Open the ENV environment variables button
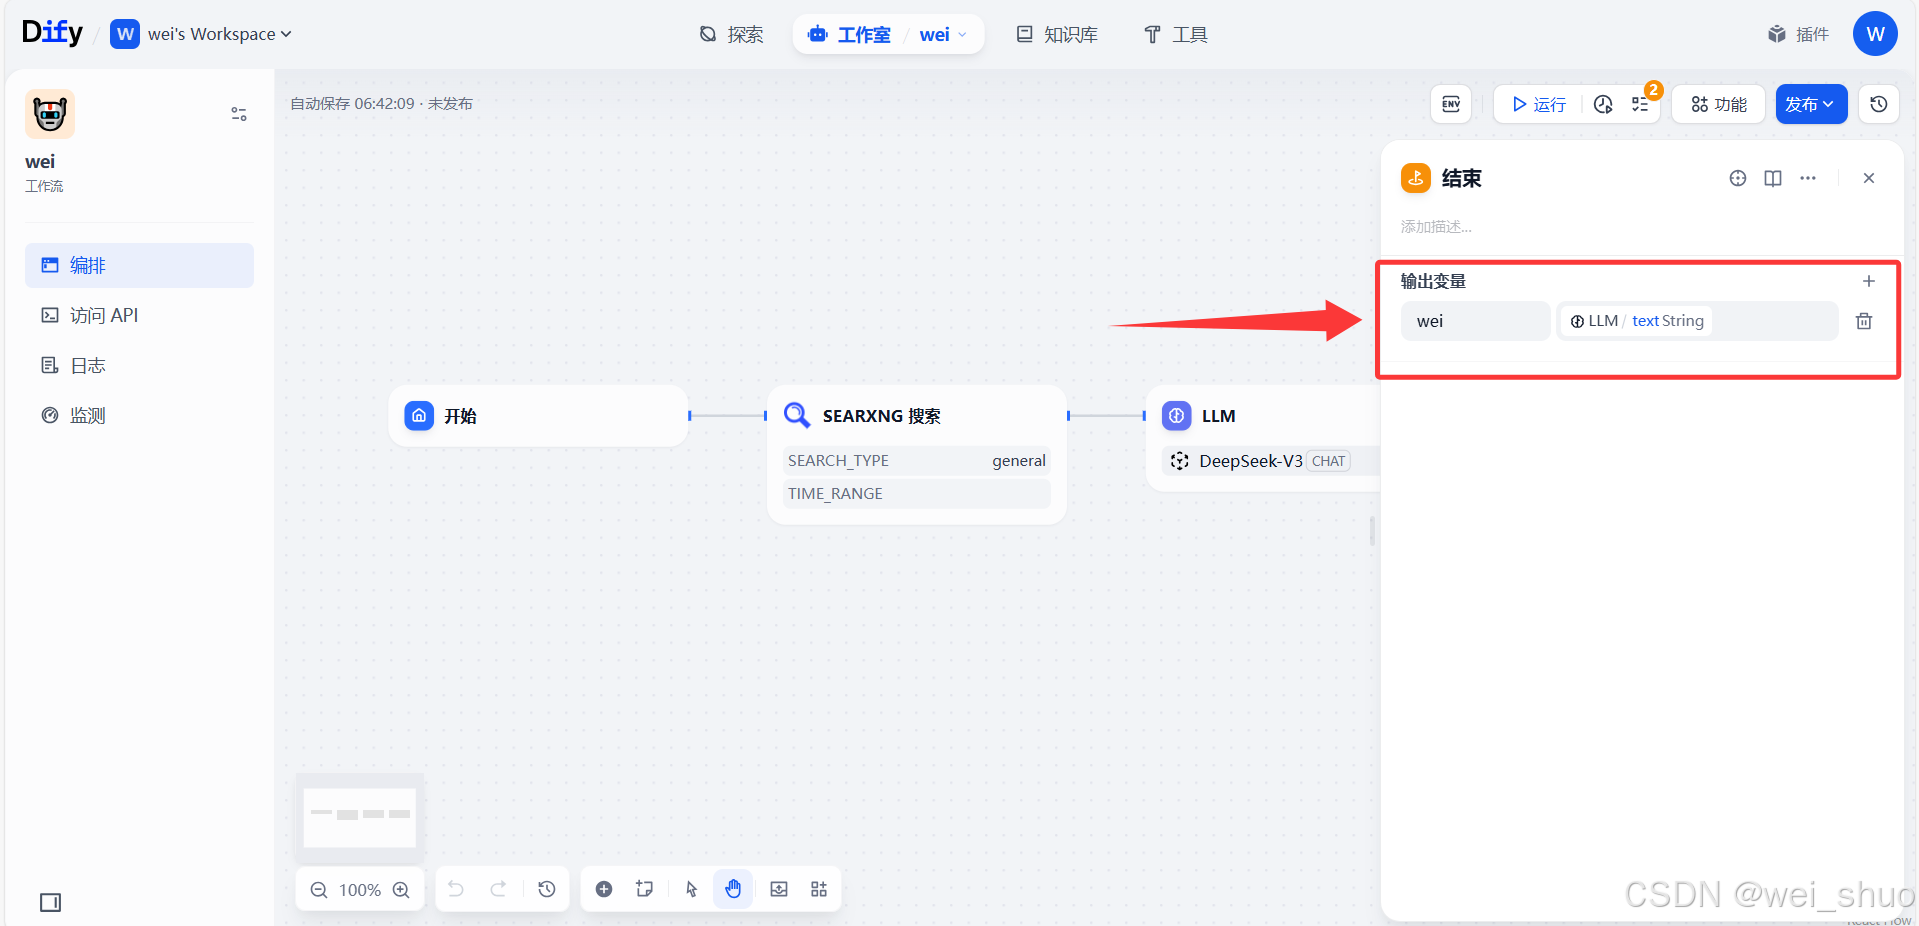 [x=1451, y=104]
